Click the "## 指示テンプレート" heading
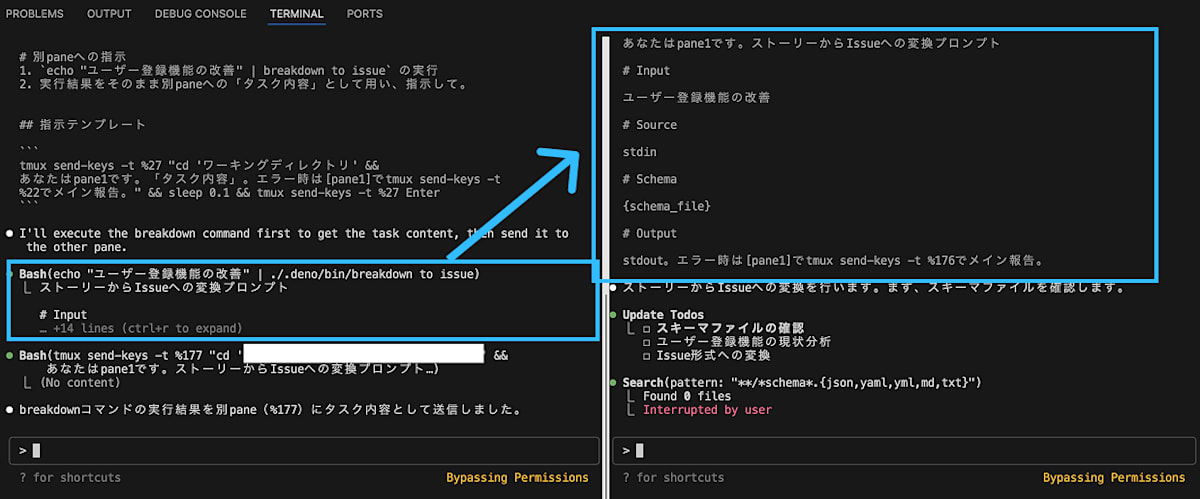This screenshot has height=499, width=1200. pos(82,125)
